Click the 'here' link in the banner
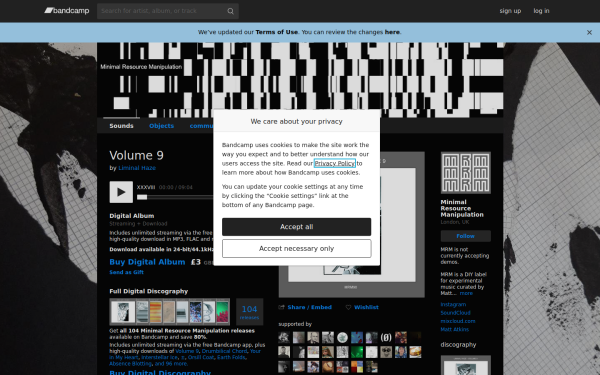The height and width of the screenshot is (375, 600). (x=392, y=32)
